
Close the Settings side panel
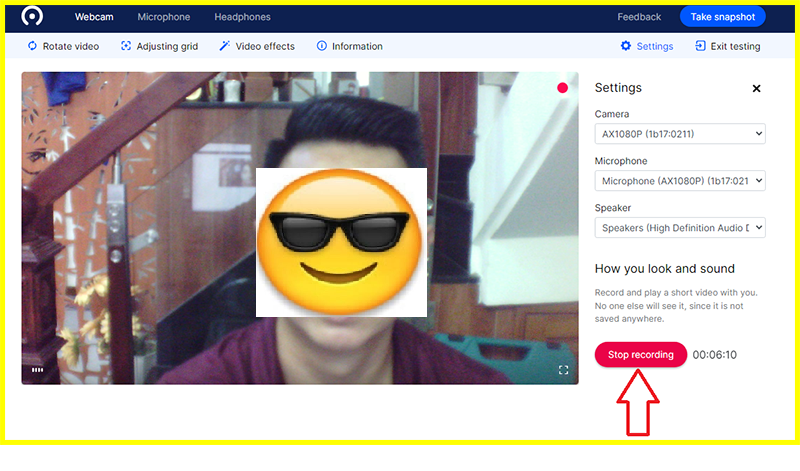pos(756,88)
